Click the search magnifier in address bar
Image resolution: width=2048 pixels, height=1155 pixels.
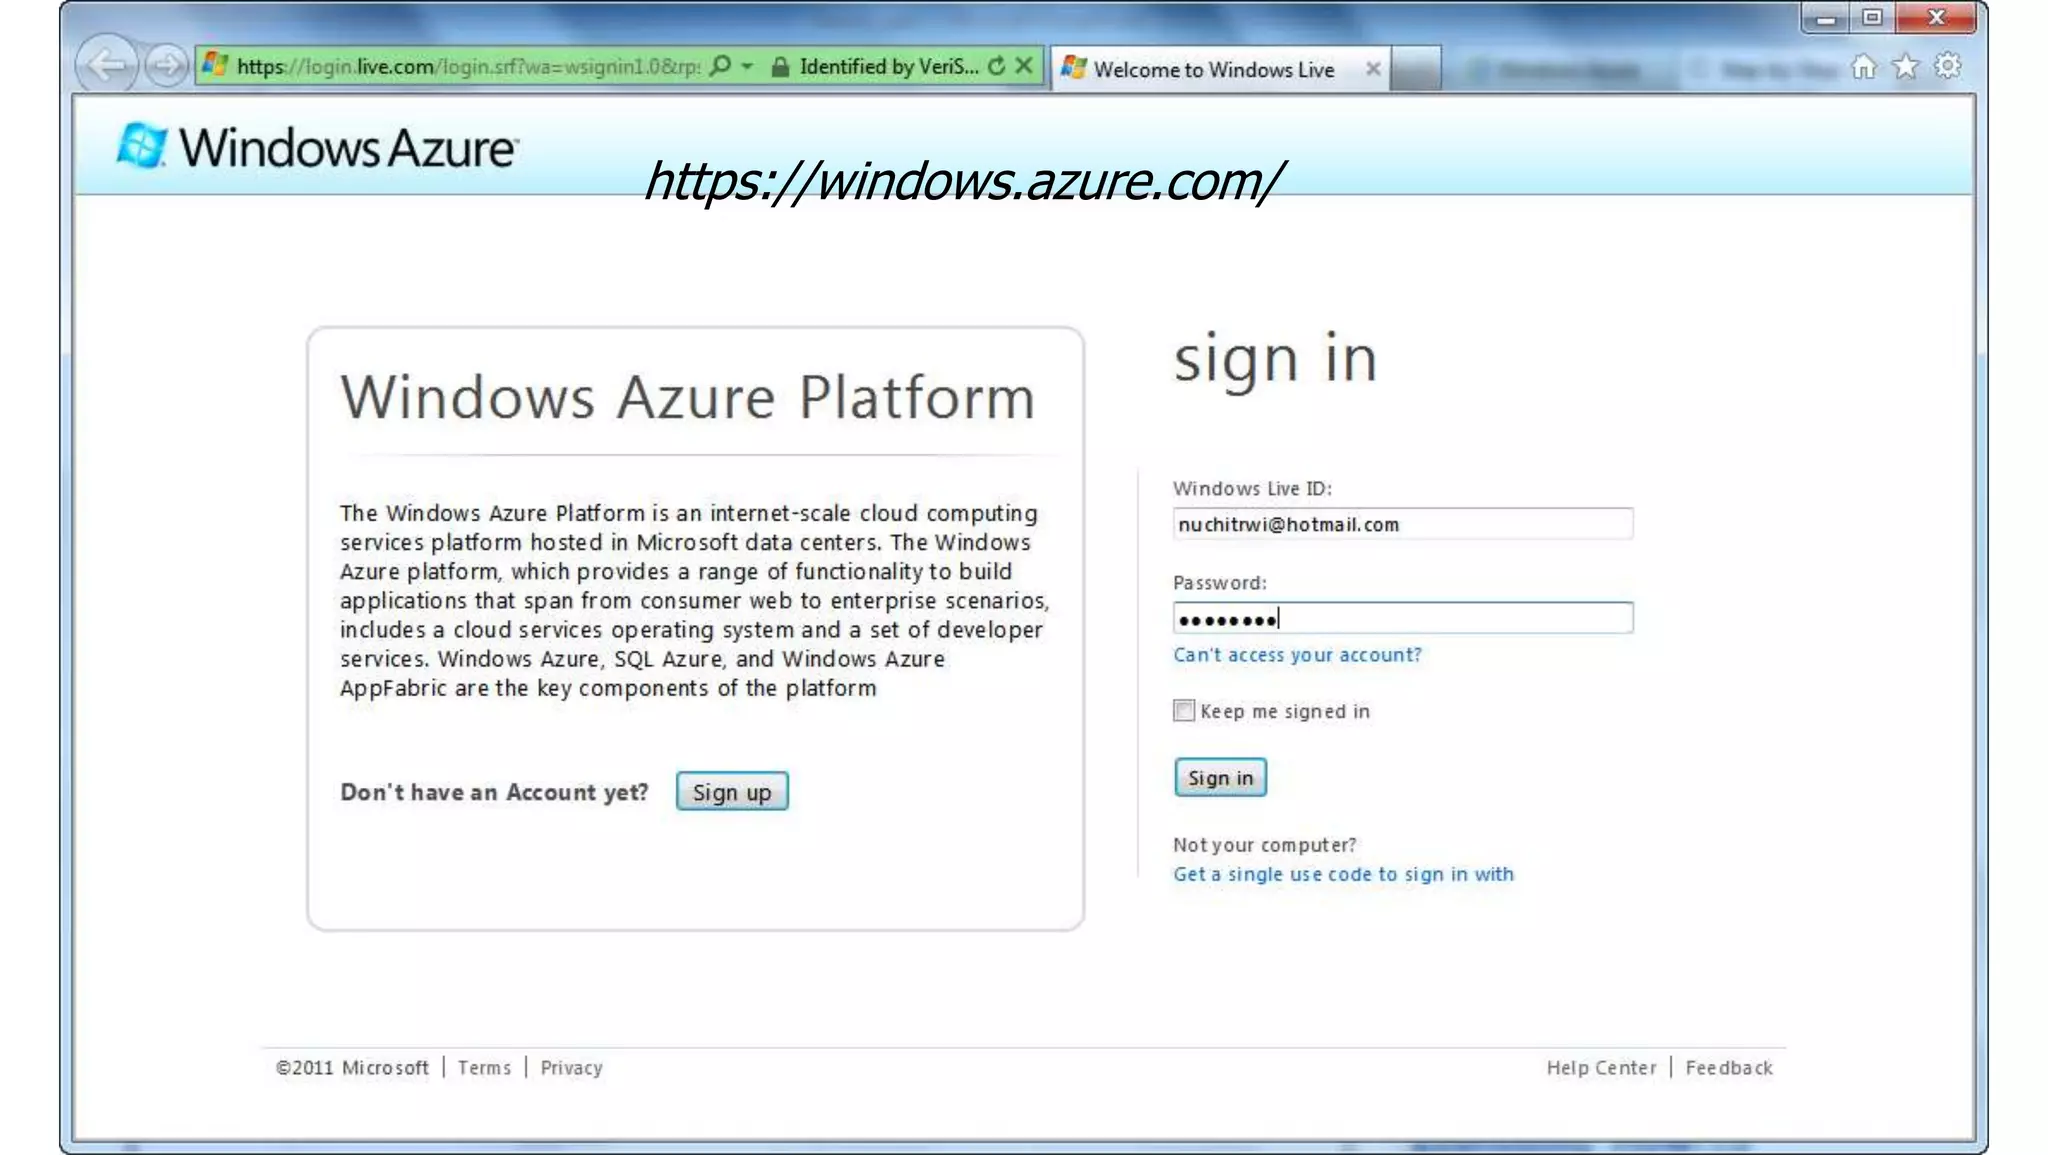[719, 66]
